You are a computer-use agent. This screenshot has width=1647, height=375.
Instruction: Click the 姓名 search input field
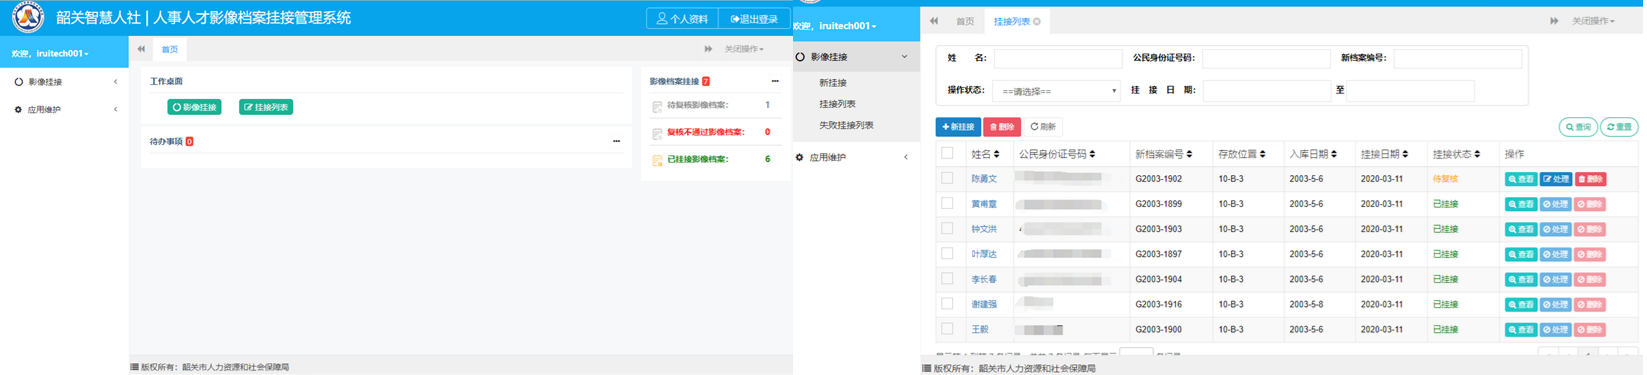[x=1058, y=58]
